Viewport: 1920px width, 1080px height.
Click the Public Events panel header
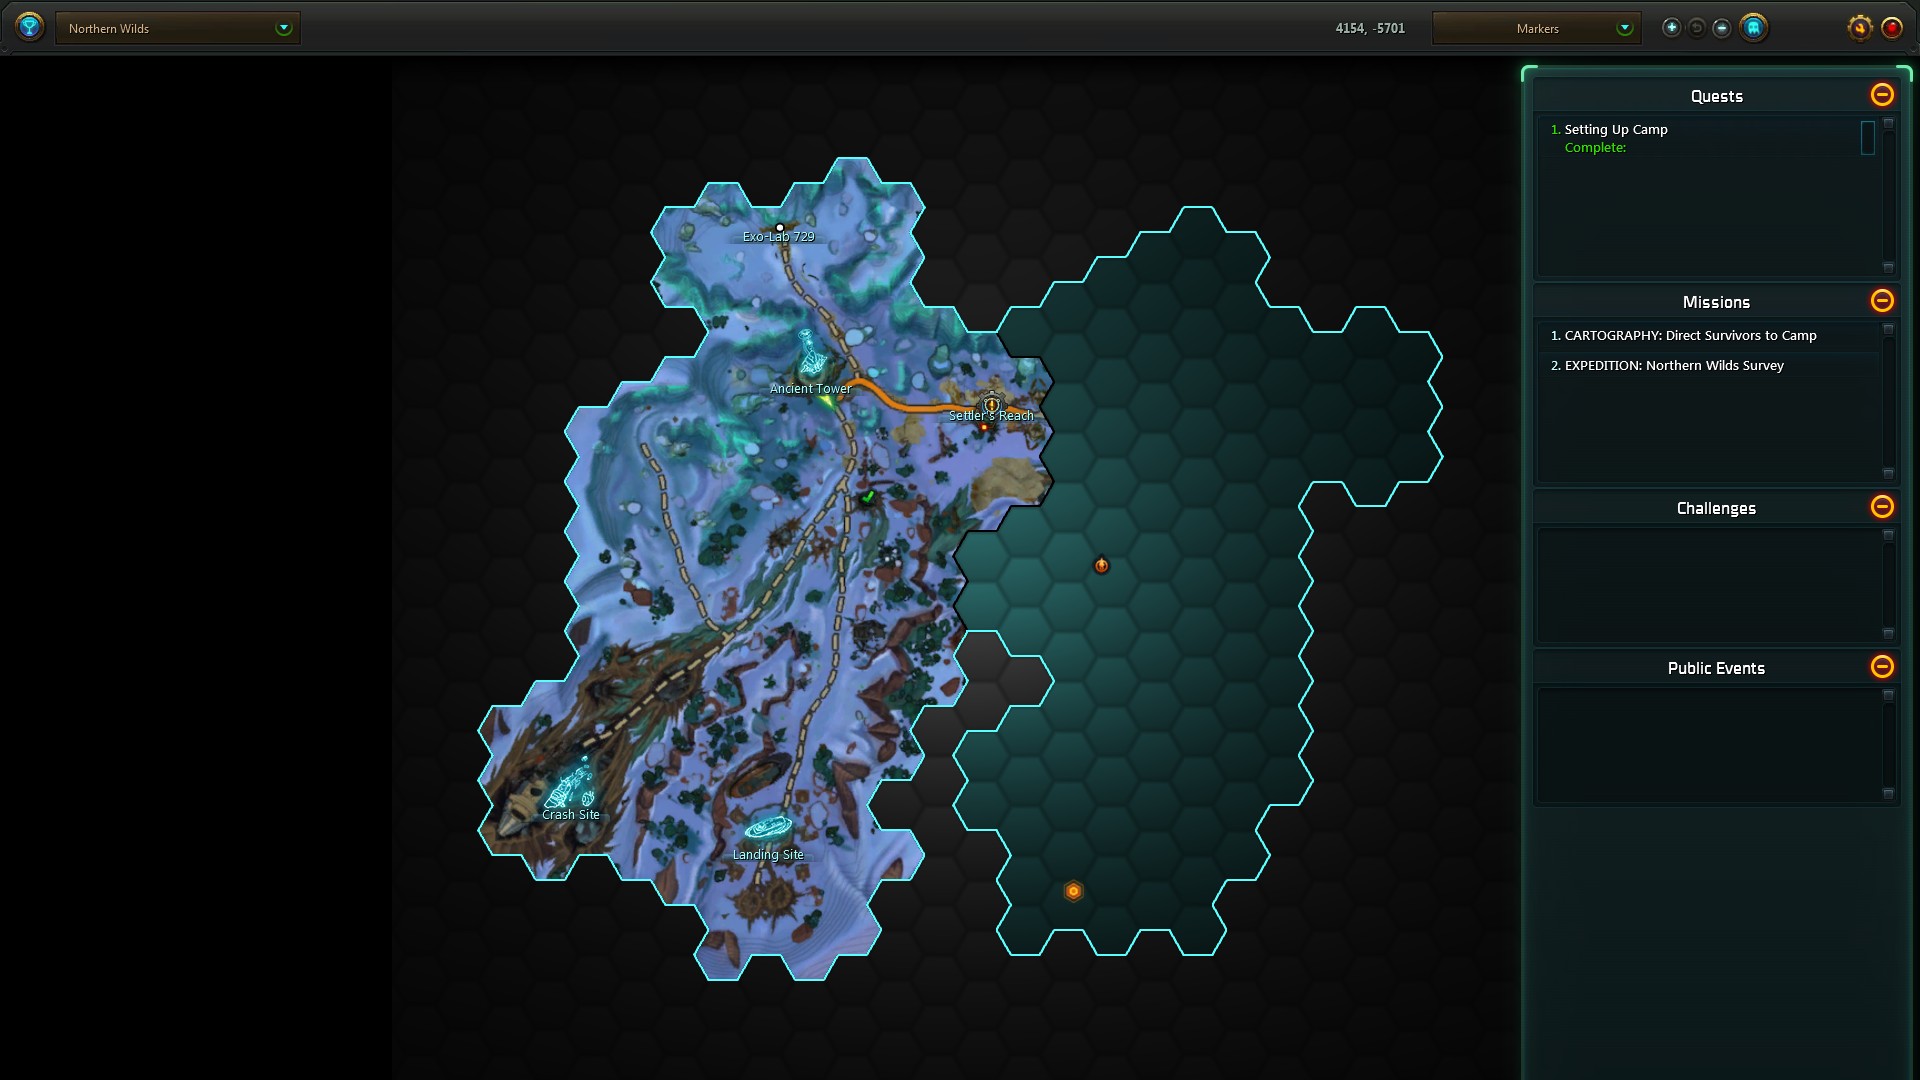(1716, 668)
